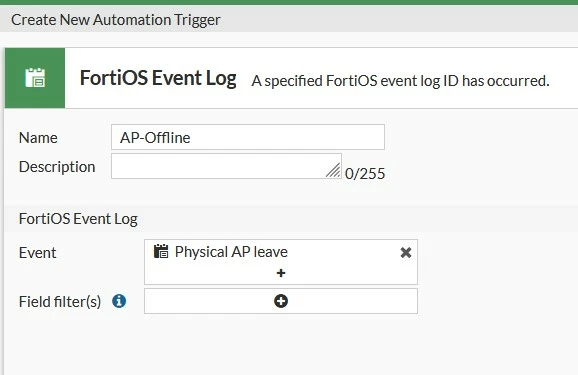
Task: Grab the Description box resize handle
Action: [333, 171]
